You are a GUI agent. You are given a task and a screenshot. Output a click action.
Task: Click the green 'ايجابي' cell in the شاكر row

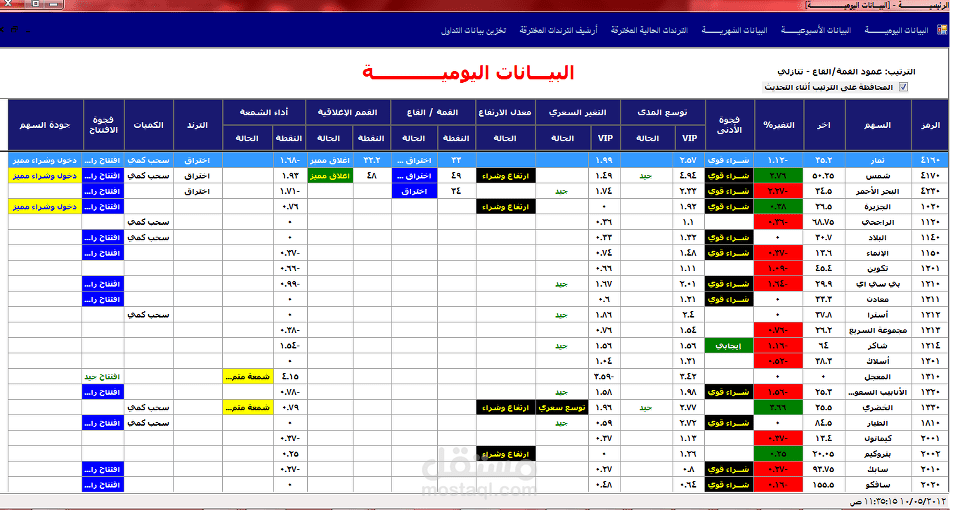click(x=729, y=346)
